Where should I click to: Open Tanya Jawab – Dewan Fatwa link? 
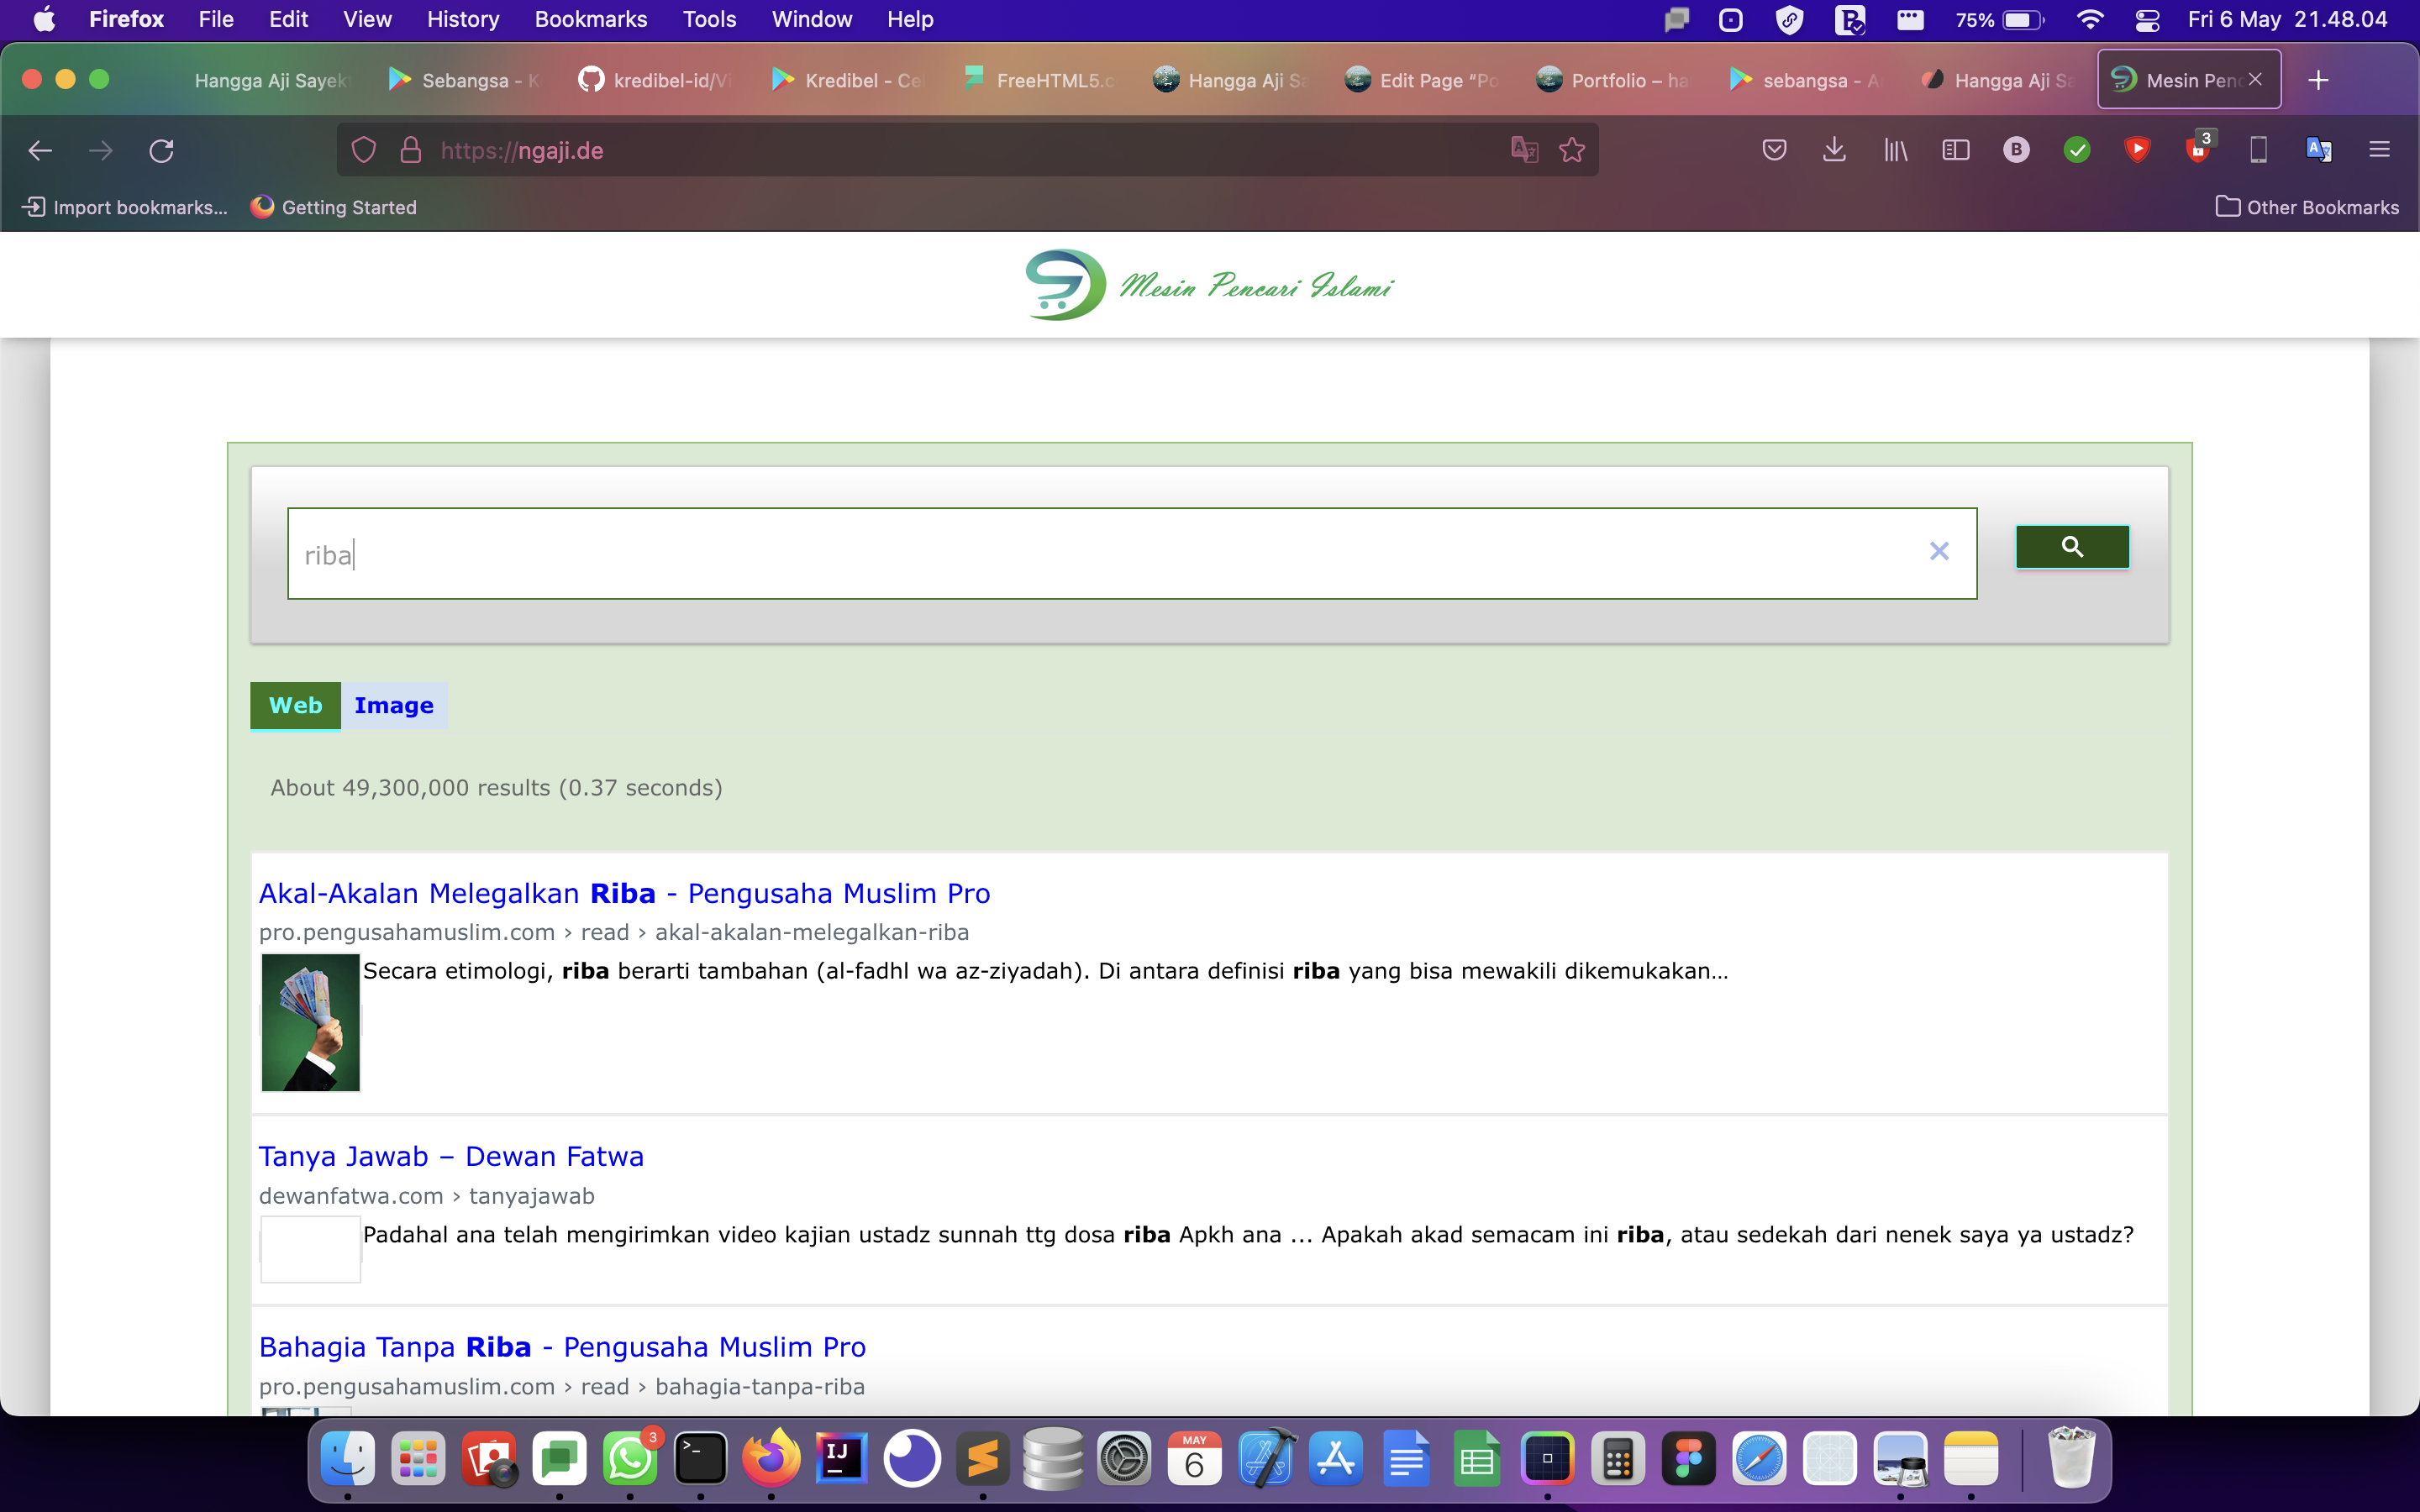coord(451,1156)
